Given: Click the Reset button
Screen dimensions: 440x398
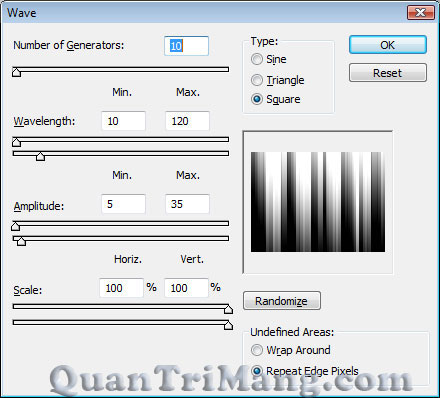Looking at the screenshot, I should [388, 73].
